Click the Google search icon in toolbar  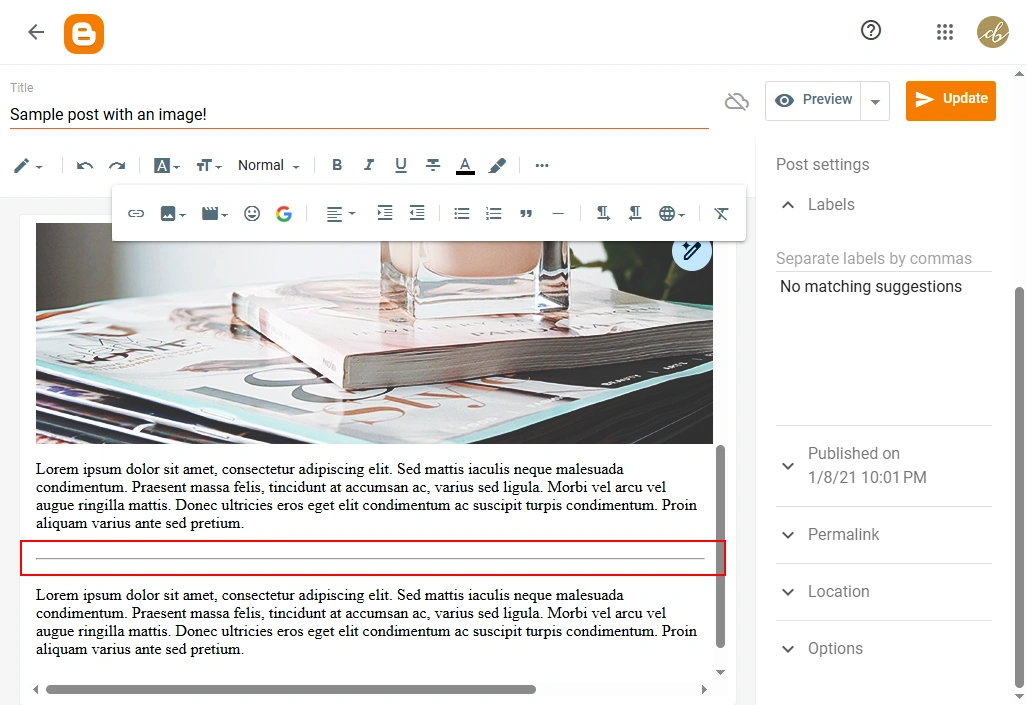point(284,213)
